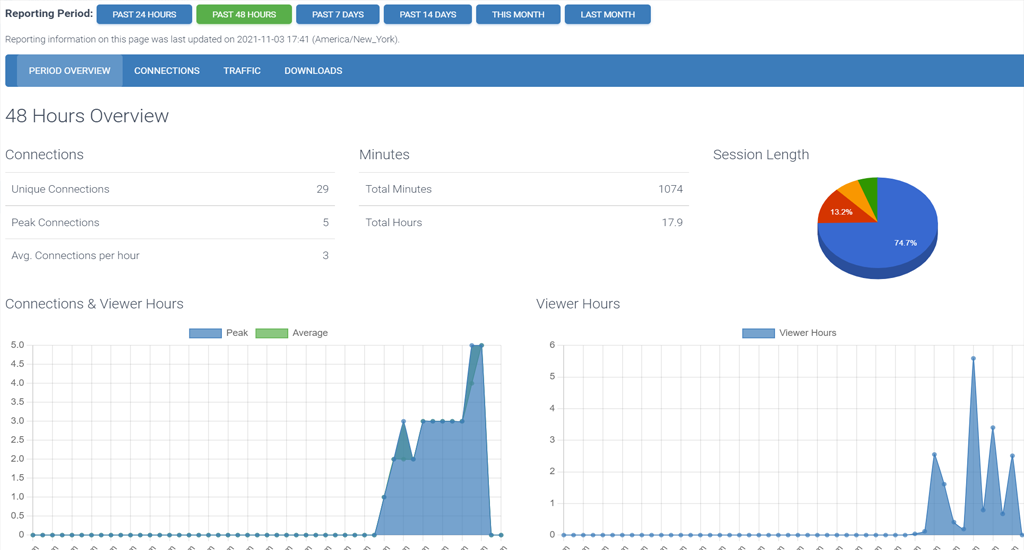1024x550 pixels.
Task: Click the Peak Connections value 5
Action: 325,223
